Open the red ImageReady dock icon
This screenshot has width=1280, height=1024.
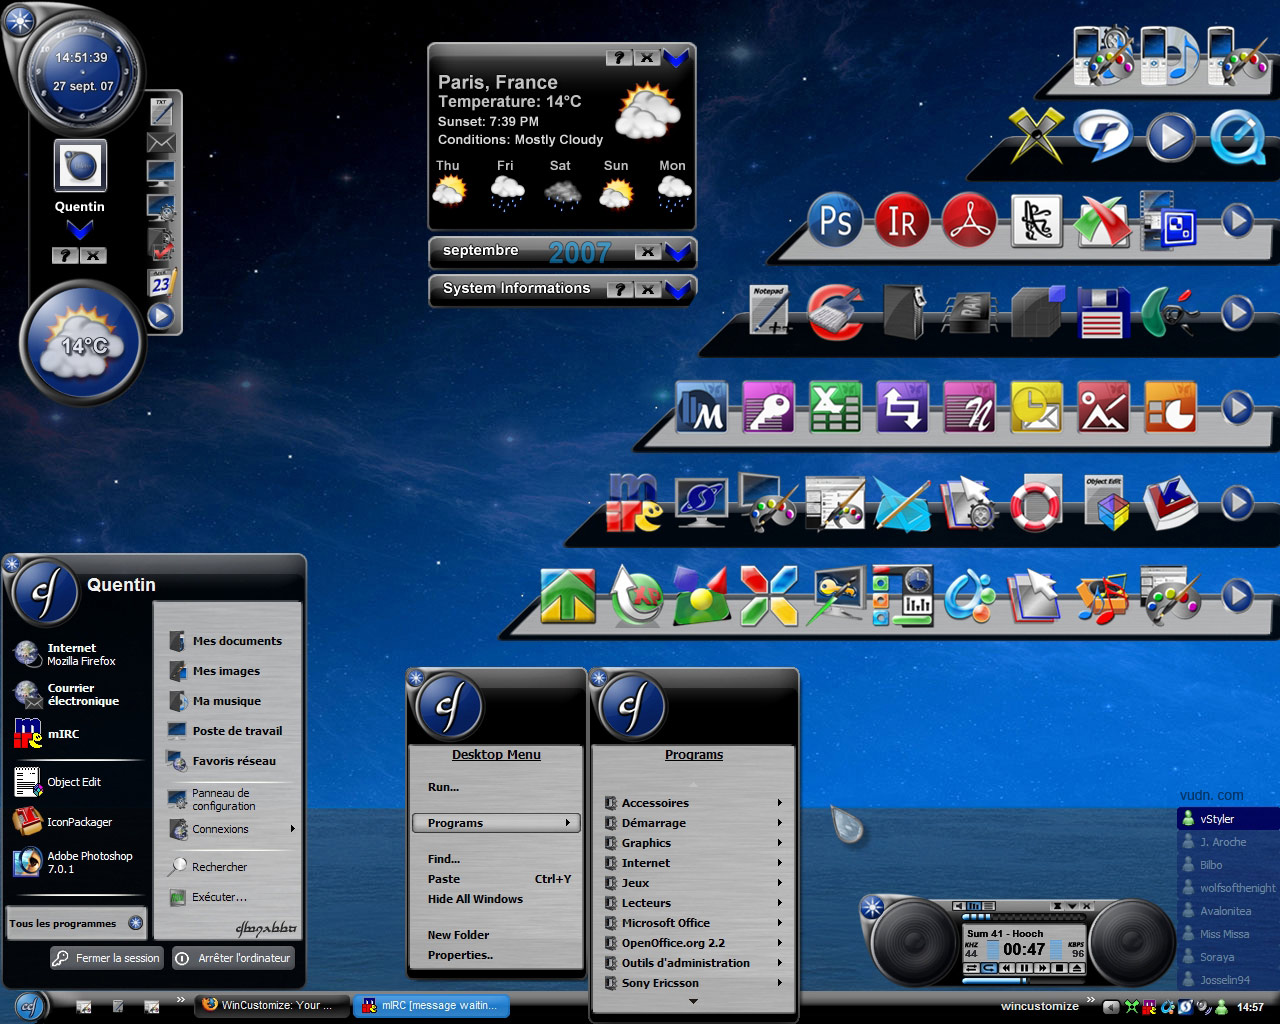(902, 220)
